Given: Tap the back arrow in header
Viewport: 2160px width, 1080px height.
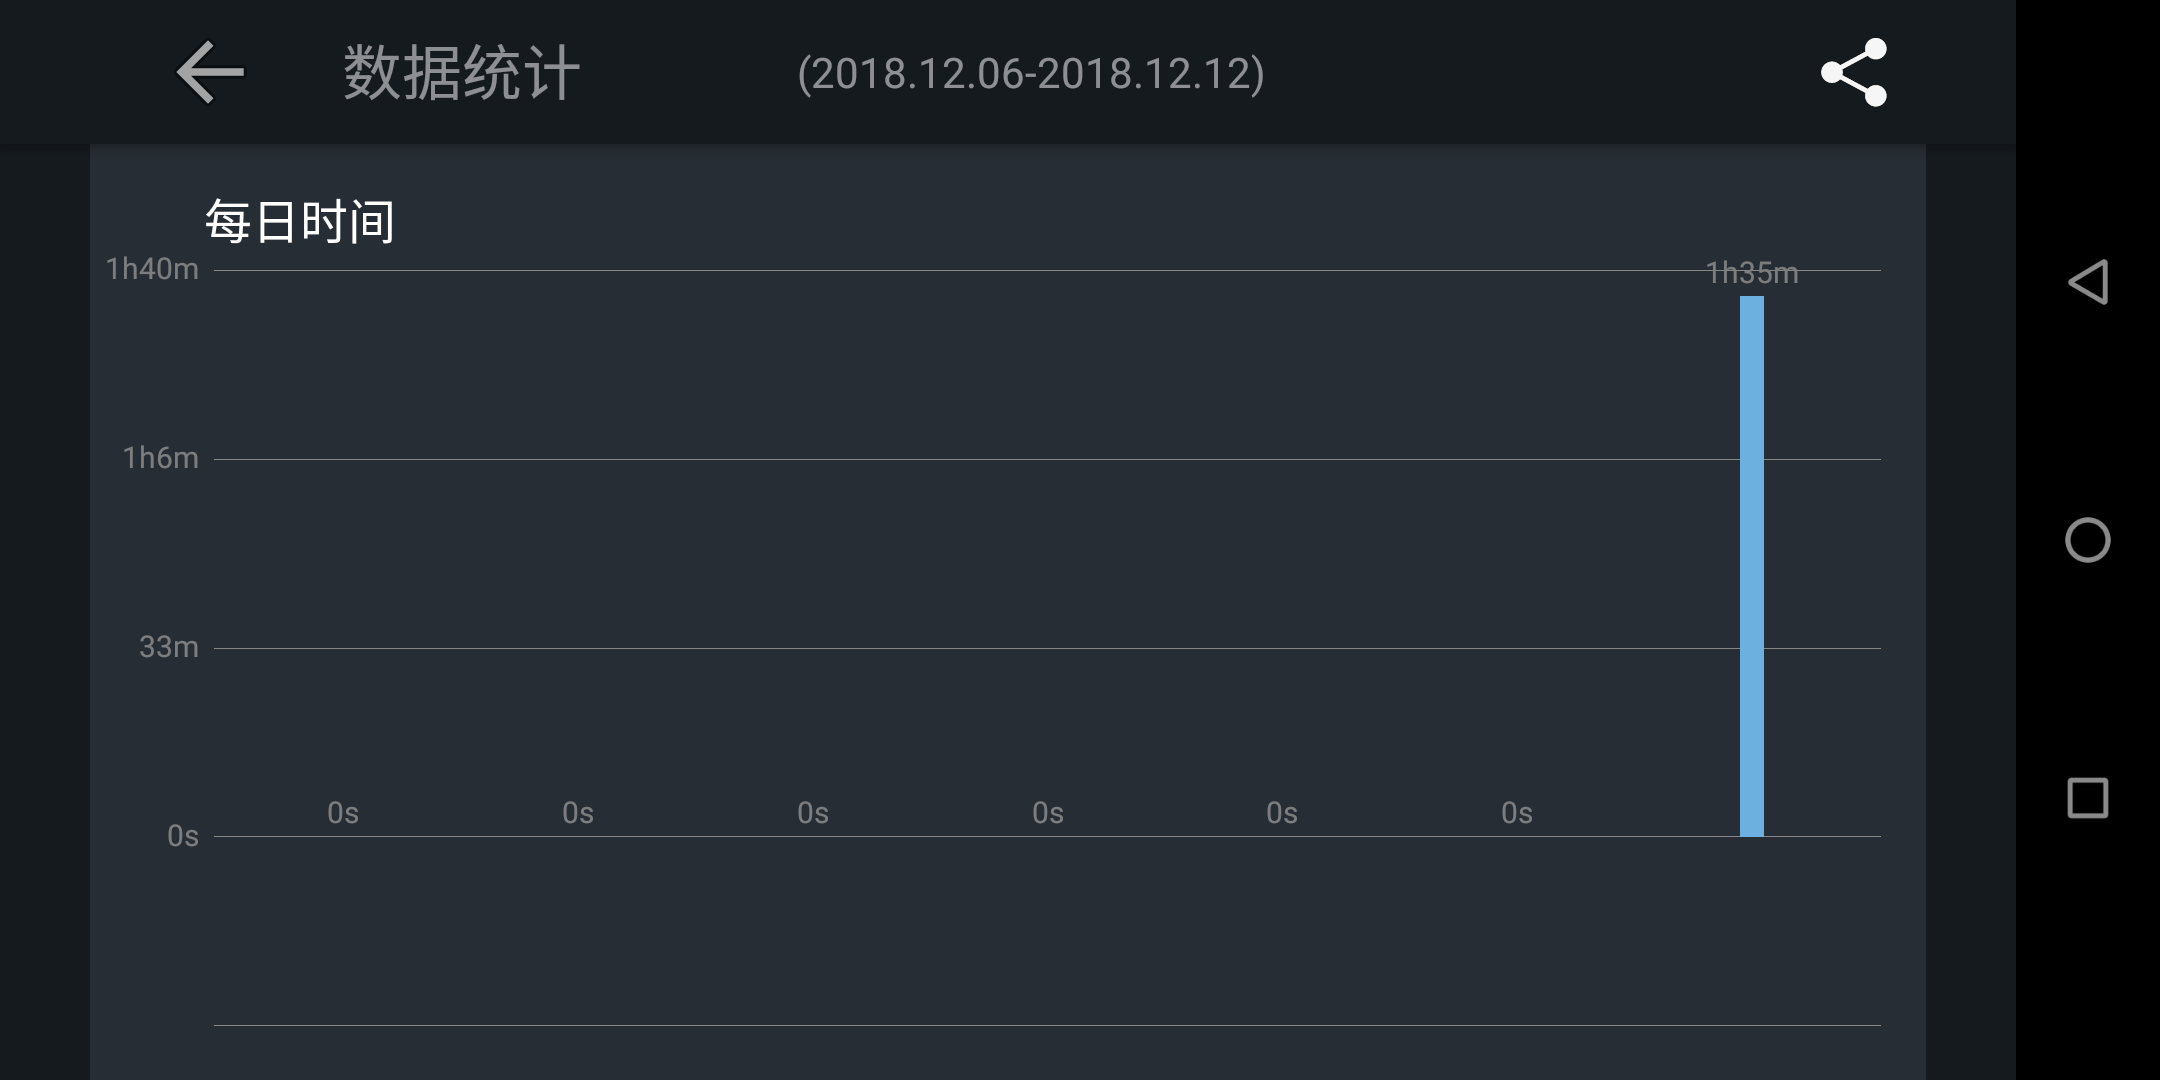Looking at the screenshot, I should click(210, 72).
